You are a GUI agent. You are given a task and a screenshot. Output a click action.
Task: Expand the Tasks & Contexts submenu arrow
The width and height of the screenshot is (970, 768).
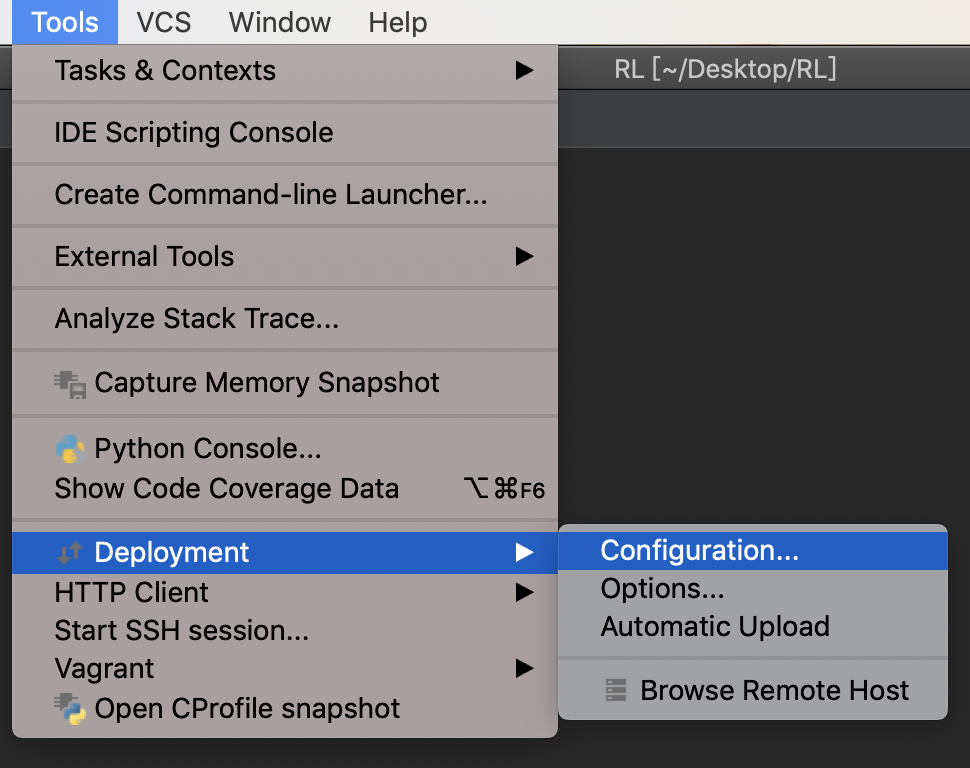(x=524, y=70)
